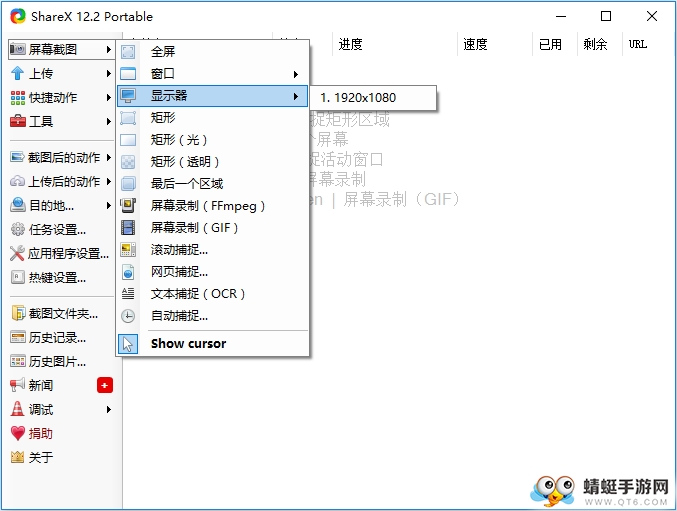677x511 pixels.
Task: Click the 上传后的动作 cloud icon
Action: click(x=17, y=181)
